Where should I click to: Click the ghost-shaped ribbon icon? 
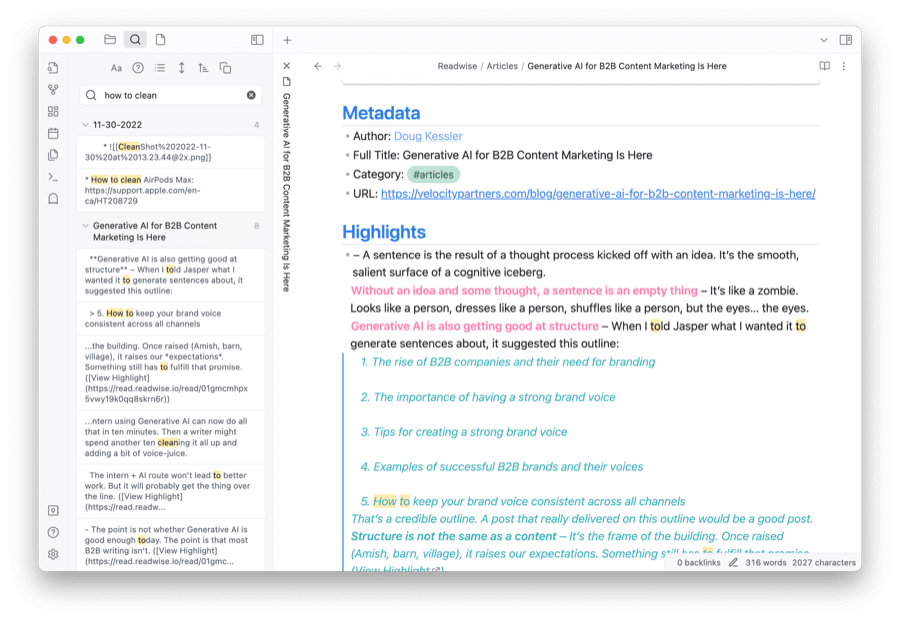click(x=53, y=199)
